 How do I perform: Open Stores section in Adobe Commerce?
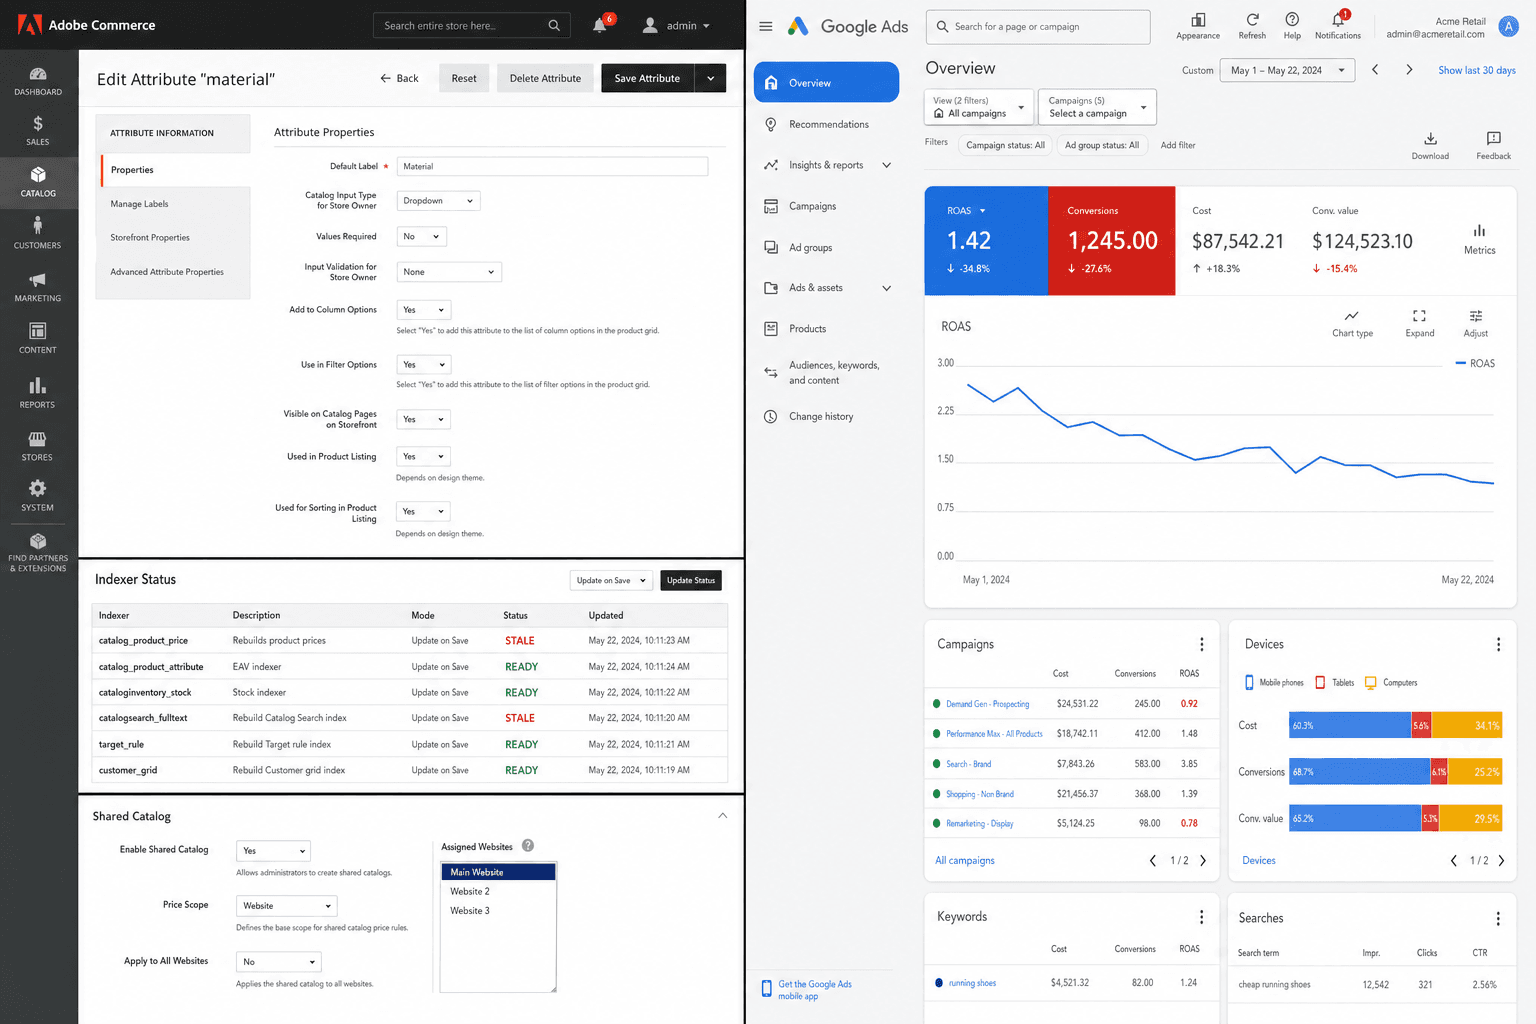38,446
